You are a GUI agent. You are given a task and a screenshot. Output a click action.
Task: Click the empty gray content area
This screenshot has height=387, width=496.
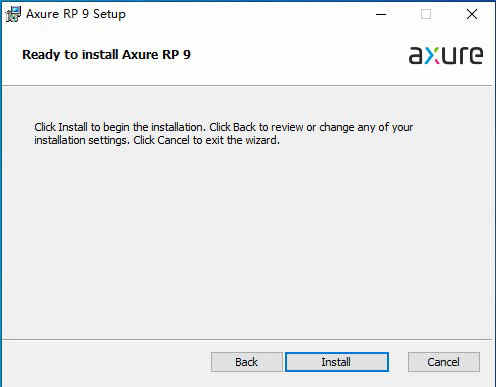tap(247, 240)
